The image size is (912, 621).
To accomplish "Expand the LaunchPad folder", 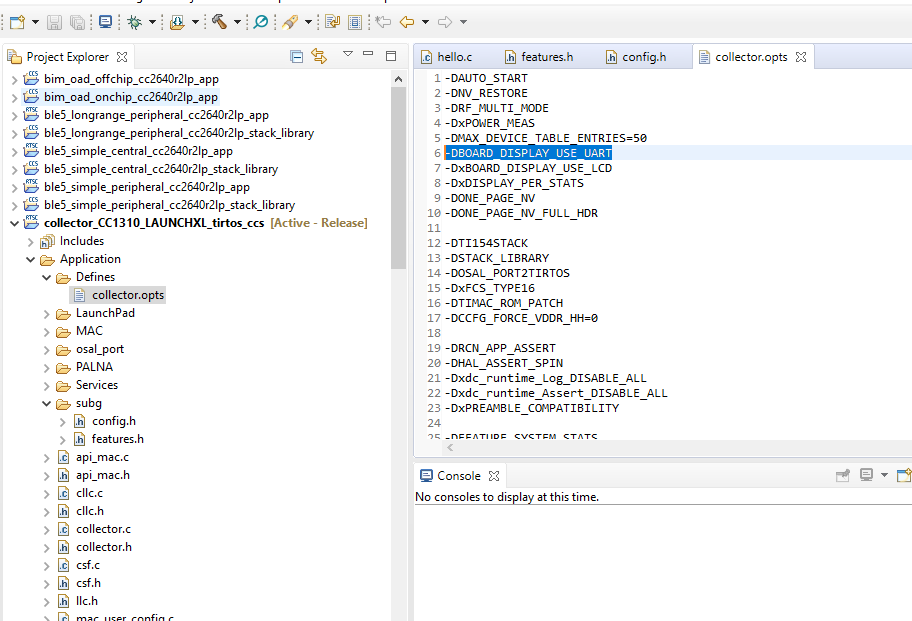I will (47, 313).
